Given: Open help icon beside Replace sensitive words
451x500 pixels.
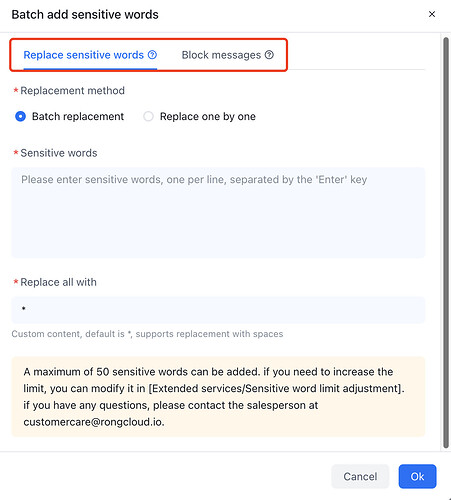Looking at the screenshot, I should (152, 55).
